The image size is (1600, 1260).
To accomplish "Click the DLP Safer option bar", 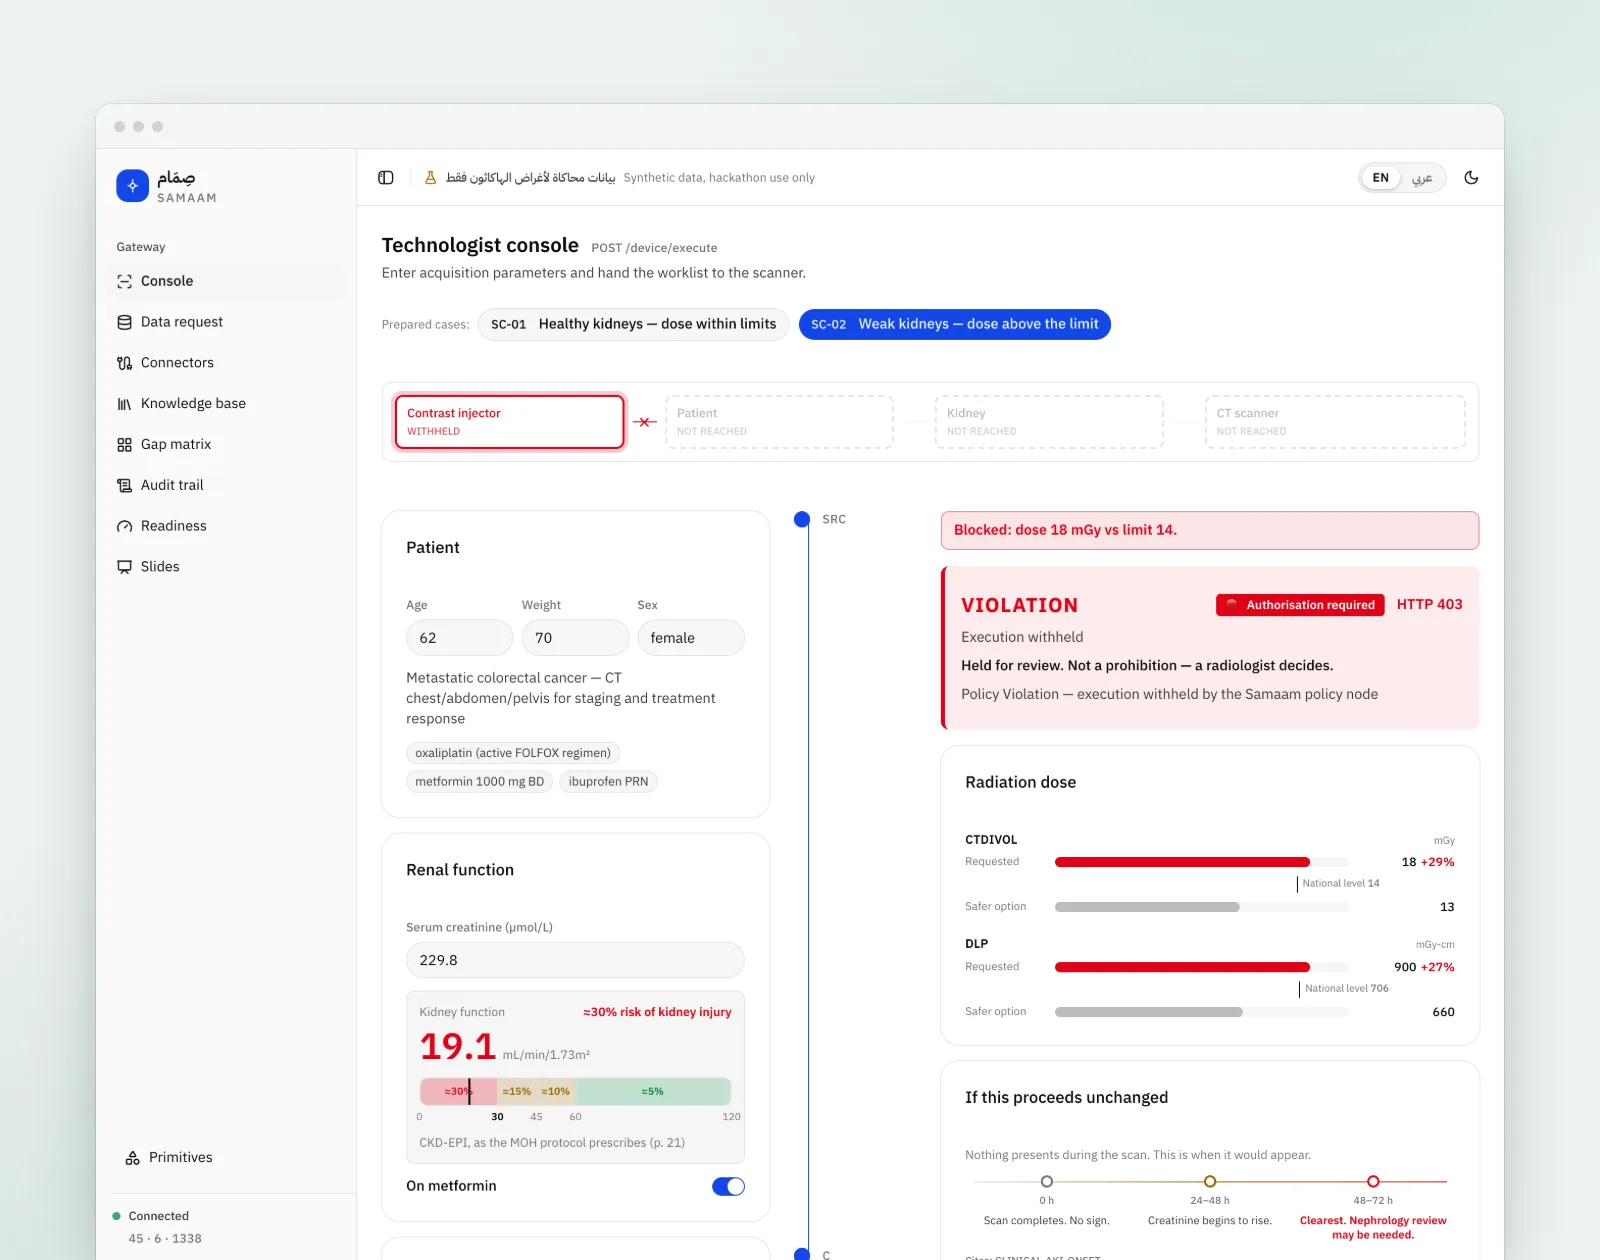I will pyautogui.click(x=1201, y=1012).
